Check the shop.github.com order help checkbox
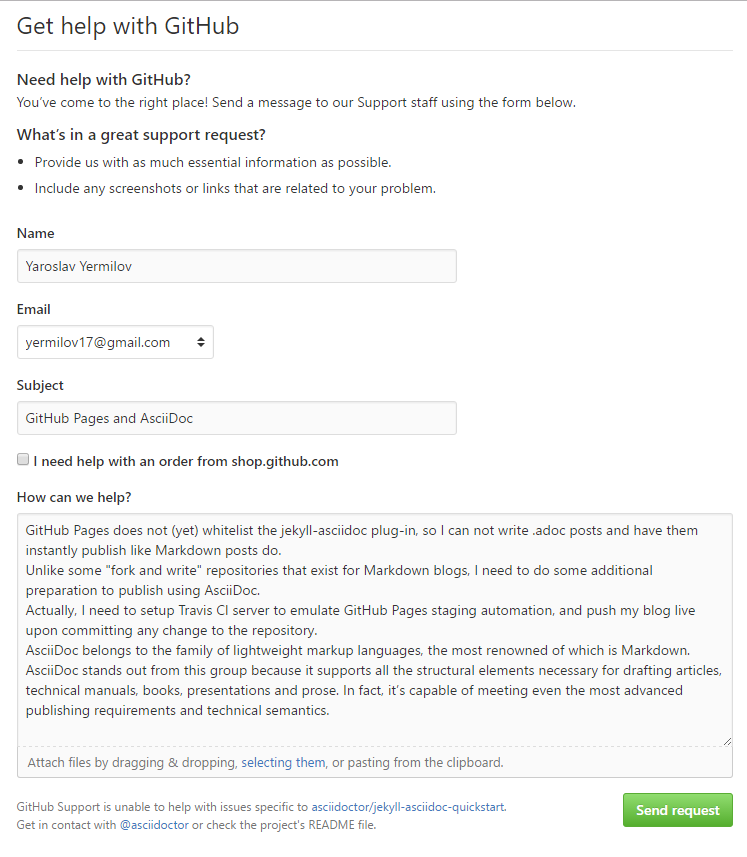 (23, 460)
